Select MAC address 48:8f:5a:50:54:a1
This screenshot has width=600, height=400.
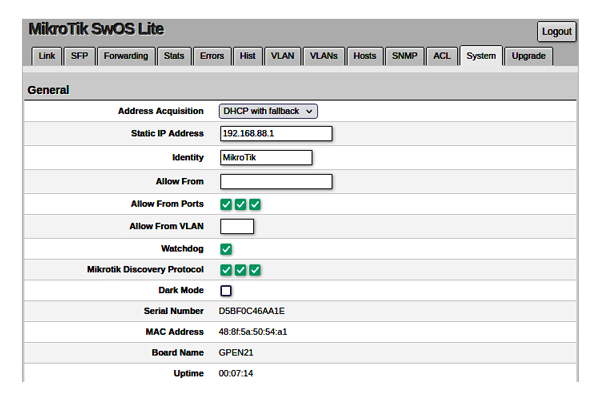[x=253, y=332]
